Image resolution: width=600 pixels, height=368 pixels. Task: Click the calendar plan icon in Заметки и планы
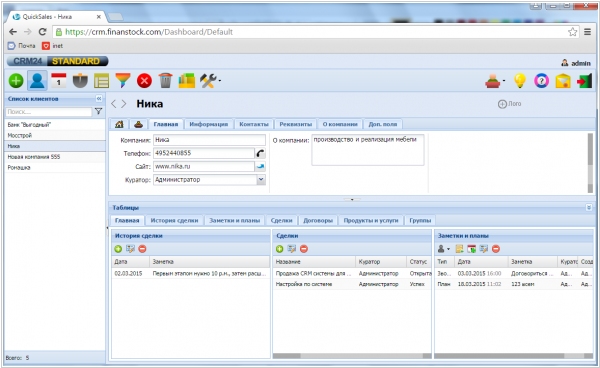[471, 249]
